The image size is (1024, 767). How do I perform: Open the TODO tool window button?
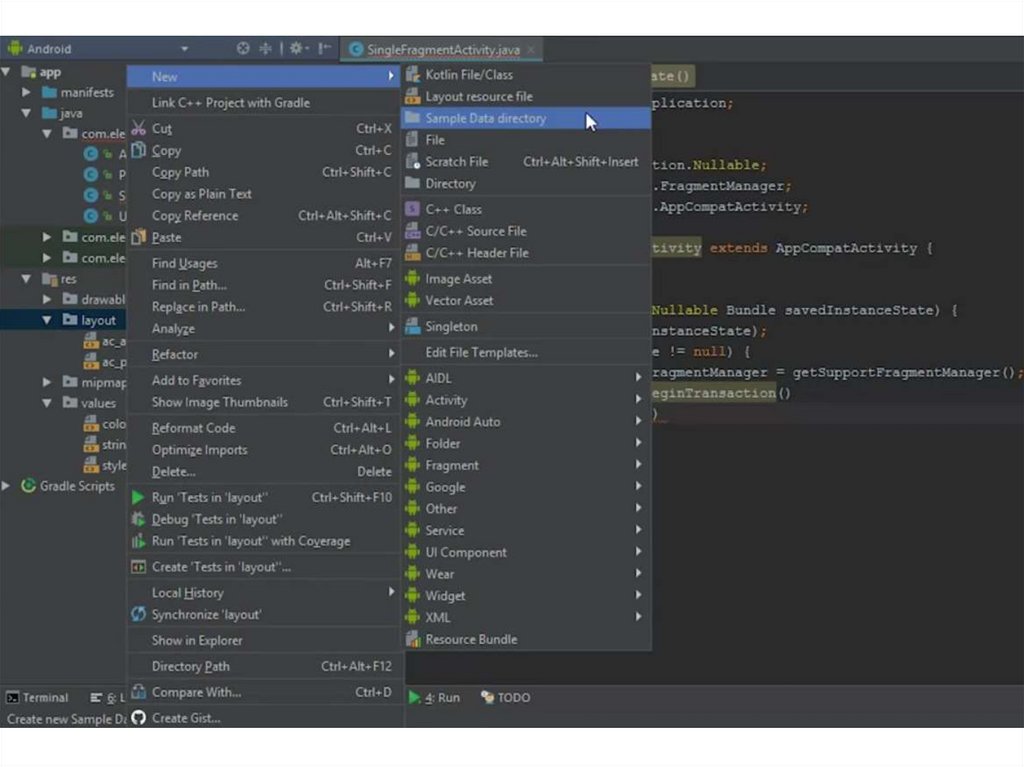[x=506, y=698]
